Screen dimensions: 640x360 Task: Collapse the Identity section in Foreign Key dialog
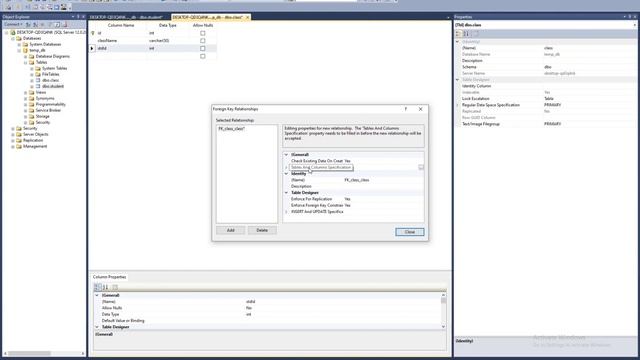286,173
